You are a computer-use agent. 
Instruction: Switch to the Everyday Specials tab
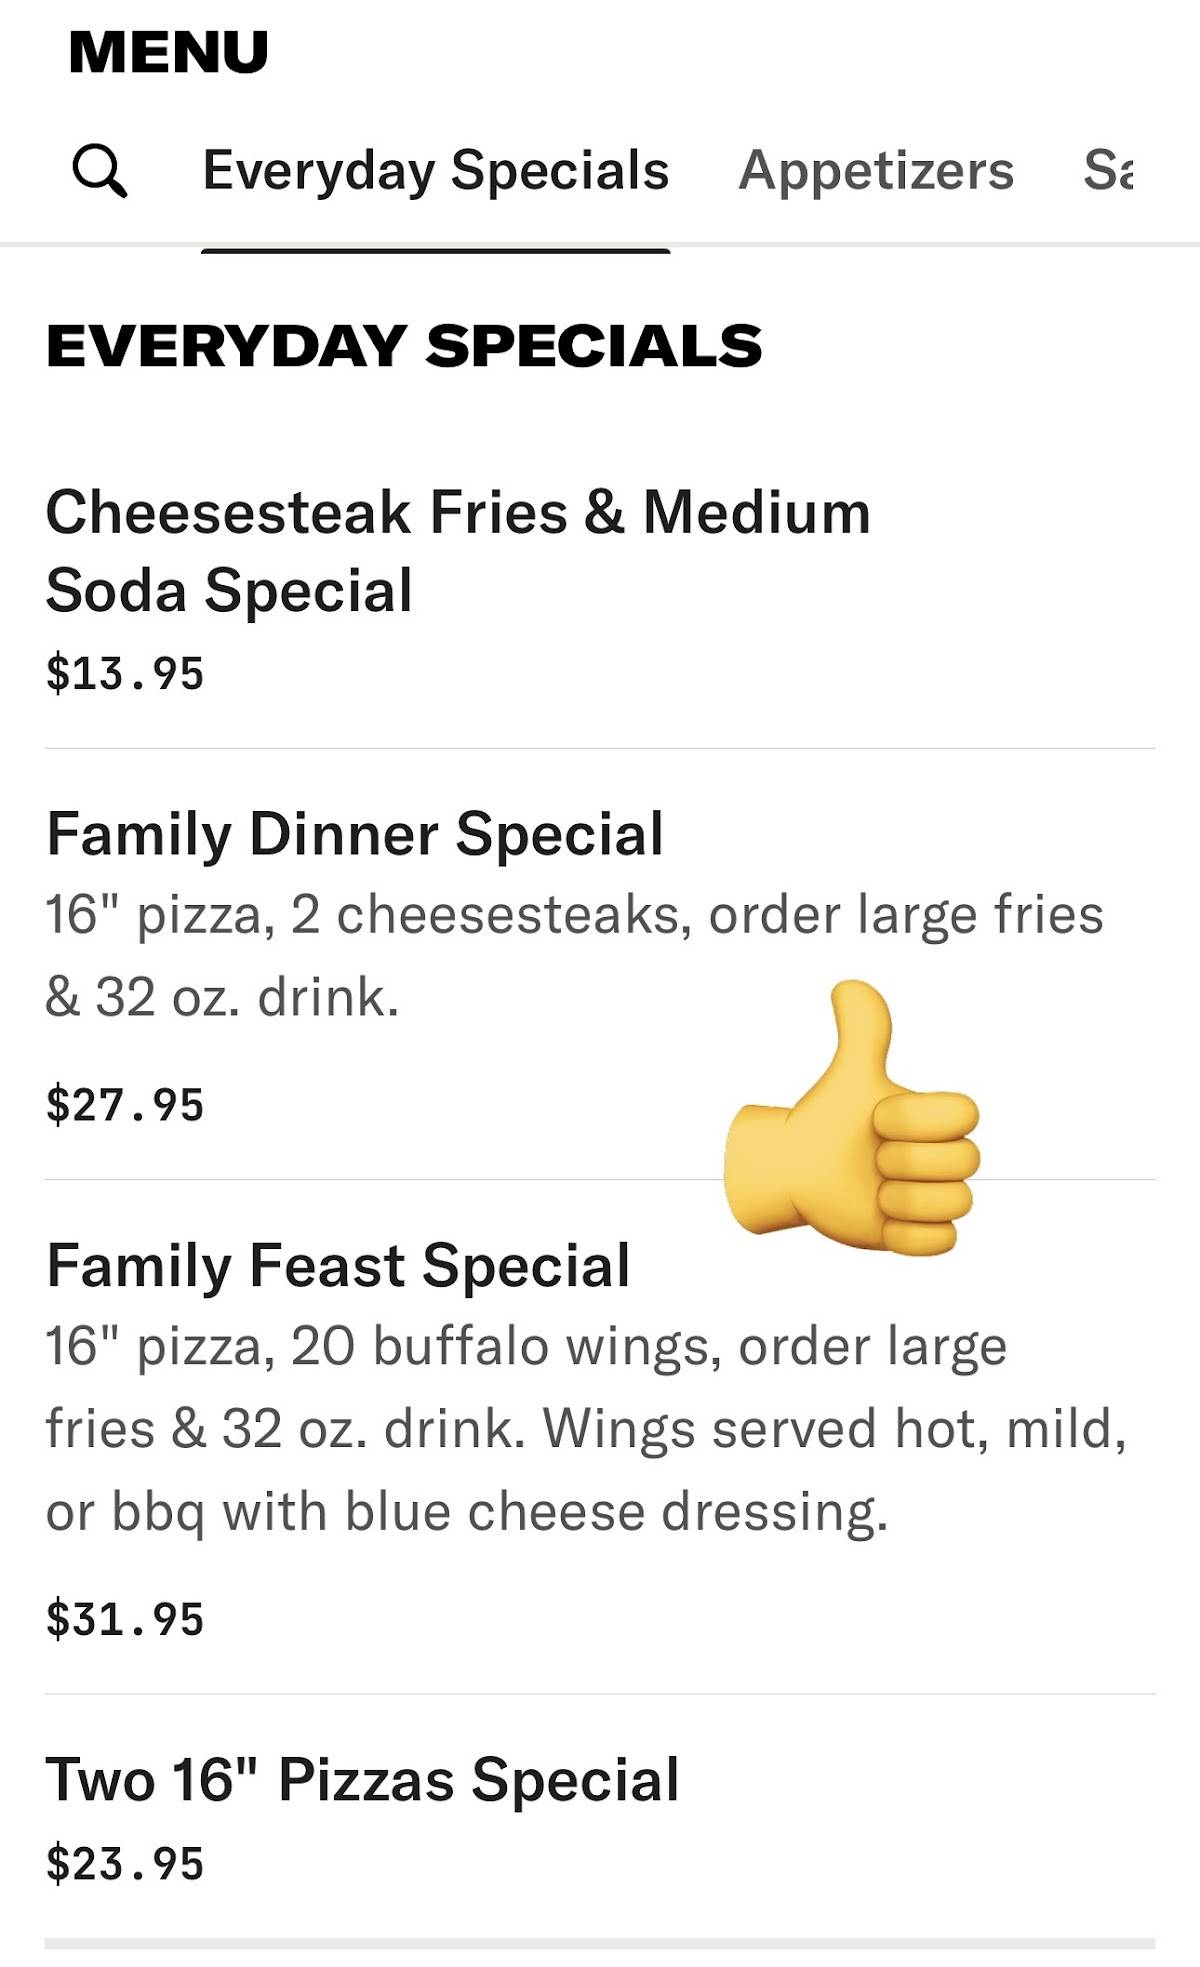pos(436,170)
